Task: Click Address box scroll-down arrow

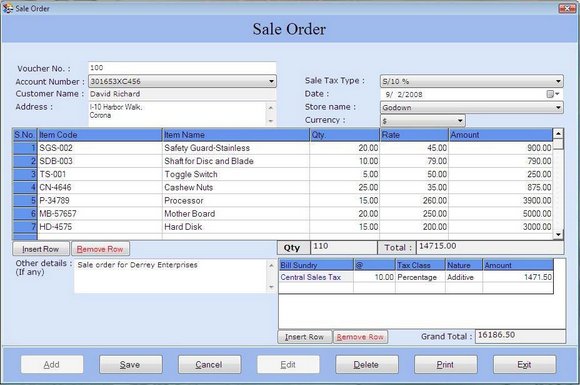Action: (x=270, y=121)
